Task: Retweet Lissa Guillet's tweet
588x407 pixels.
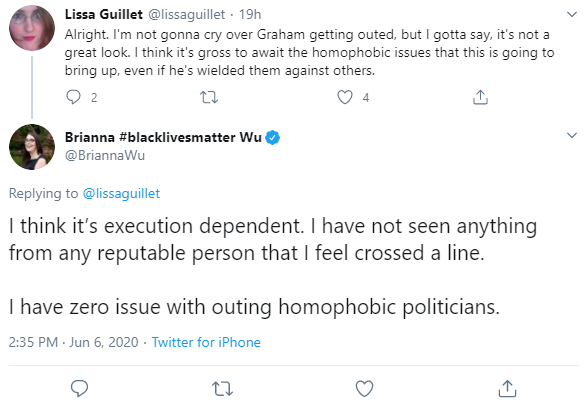Action: [209, 97]
